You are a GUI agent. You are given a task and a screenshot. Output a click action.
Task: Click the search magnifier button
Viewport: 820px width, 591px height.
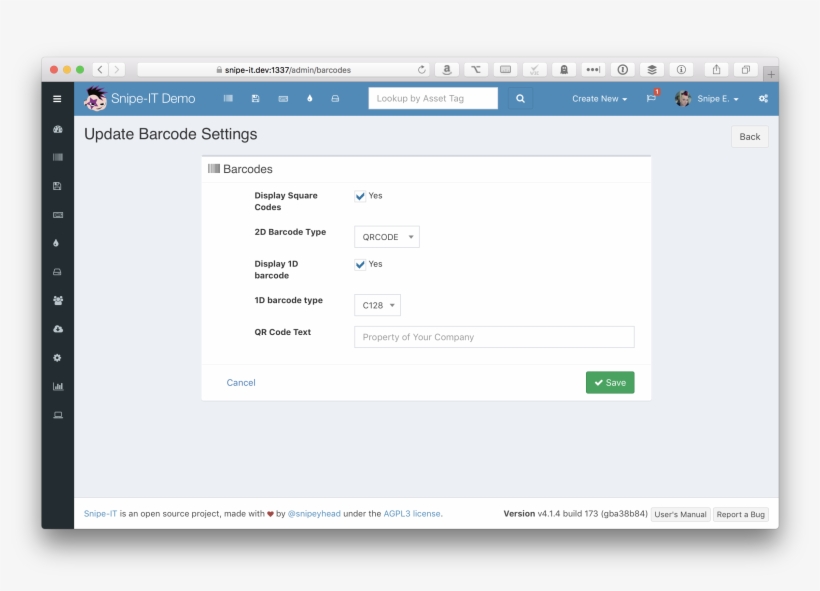tap(519, 98)
